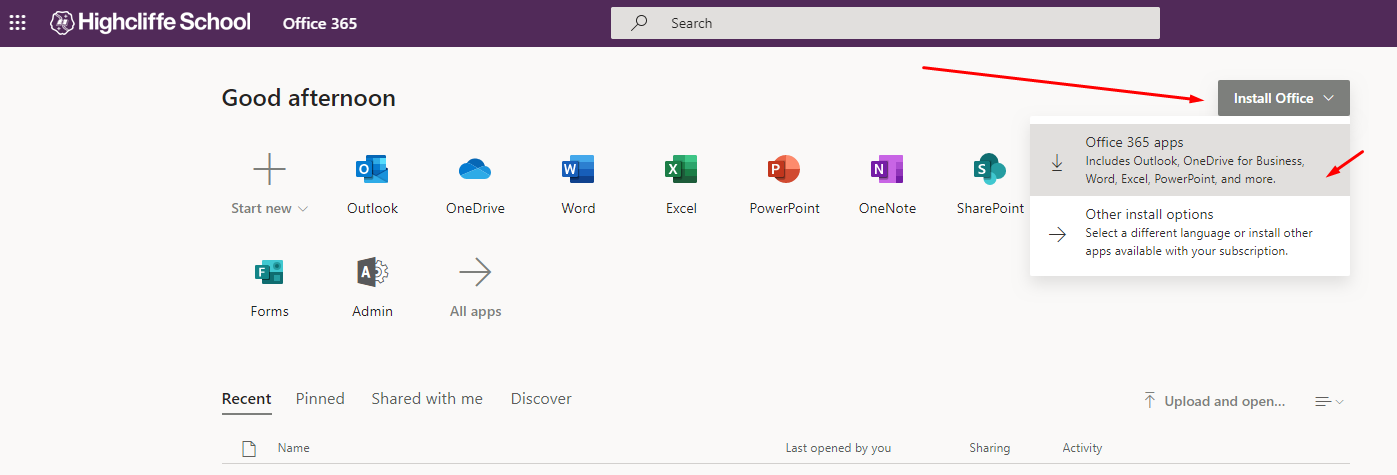Image resolution: width=1397 pixels, height=475 pixels.
Task: Open the list view options dropdown
Action: click(x=1329, y=401)
